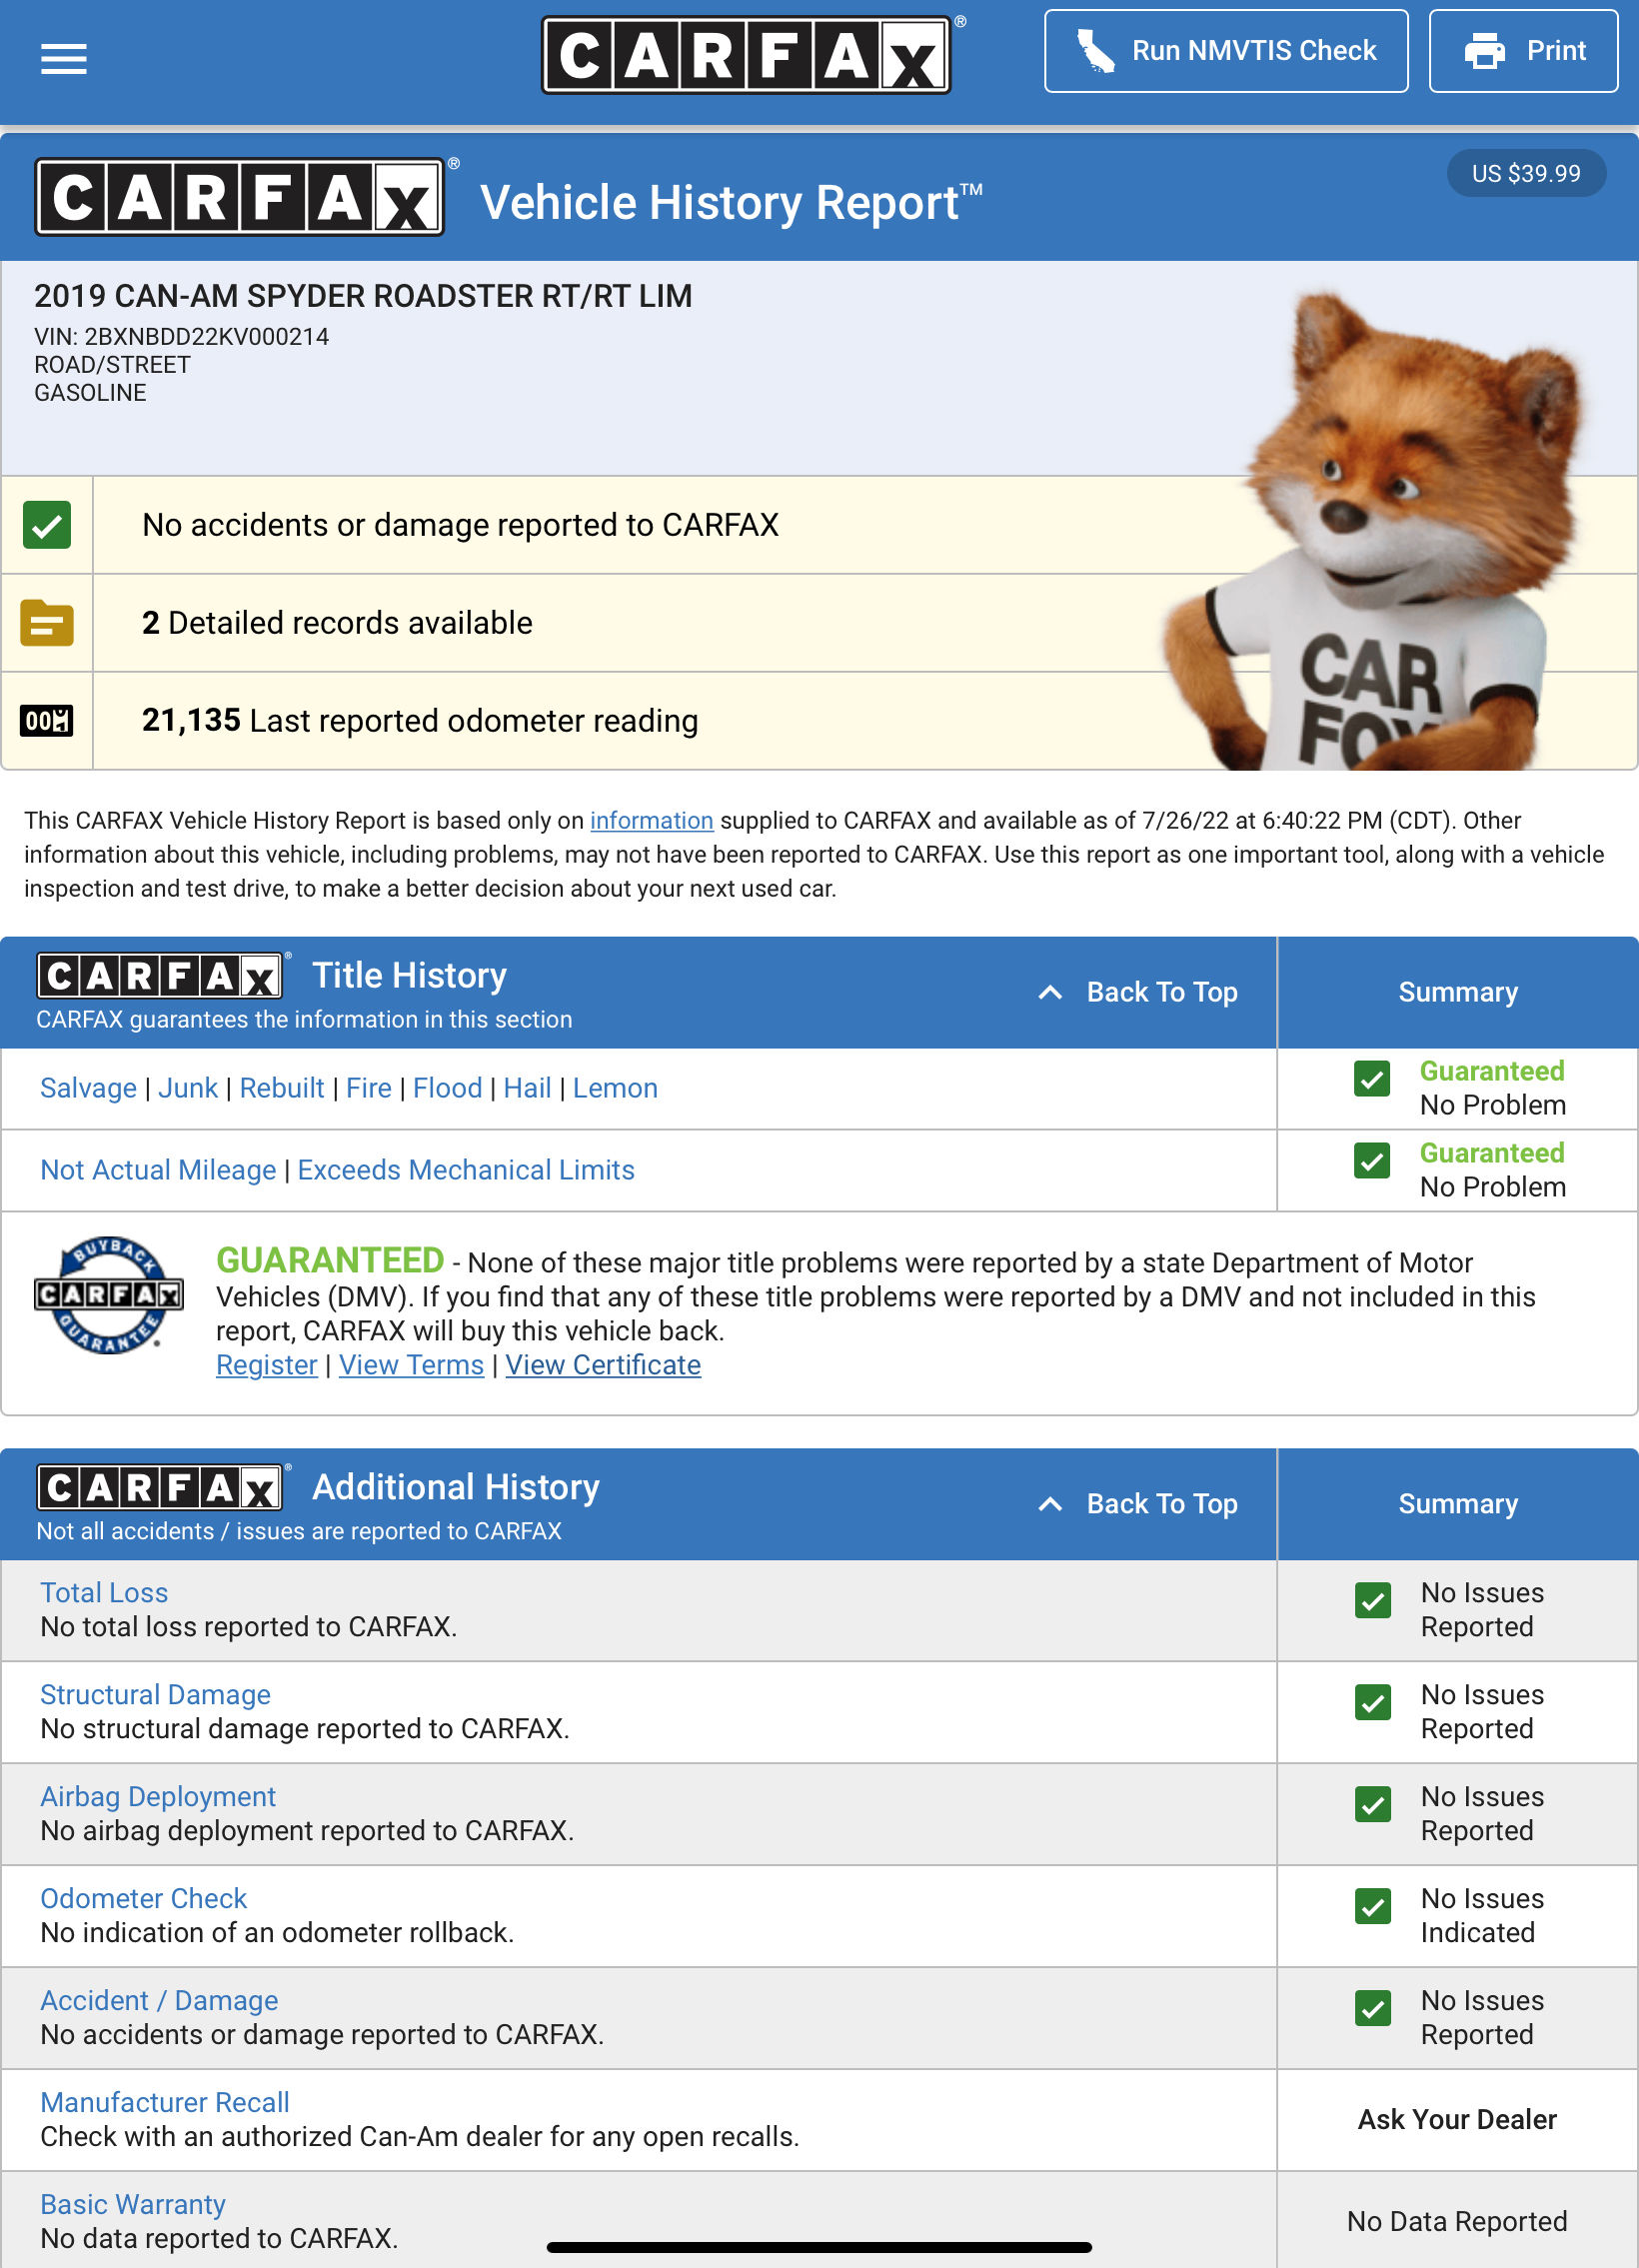Click the Total Loss green checkmark

1372,1601
